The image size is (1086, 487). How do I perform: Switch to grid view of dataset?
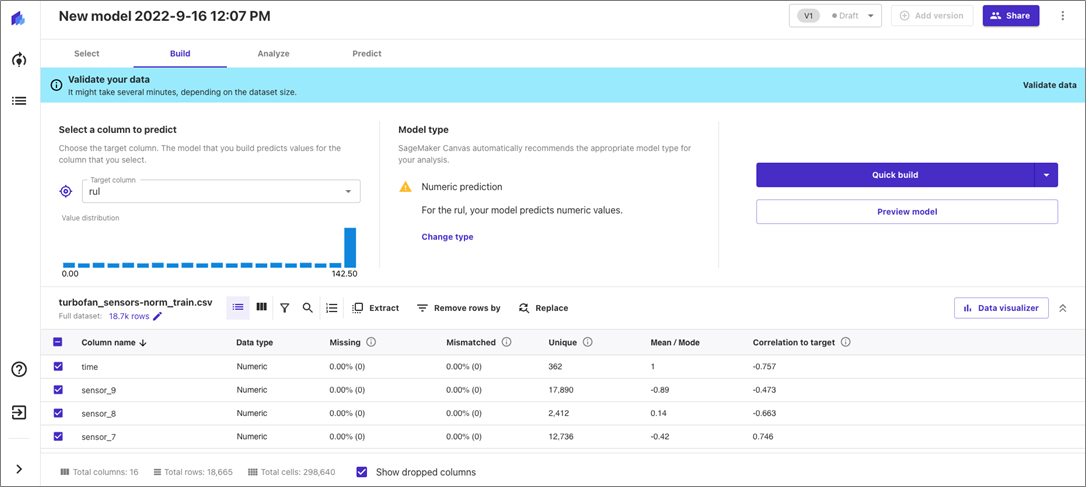pos(262,308)
